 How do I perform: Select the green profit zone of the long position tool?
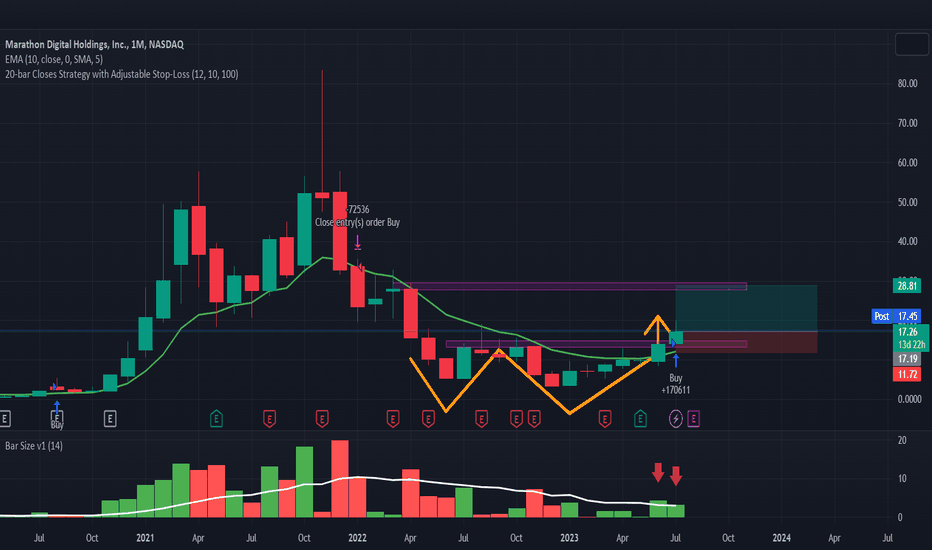tap(746, 308)
